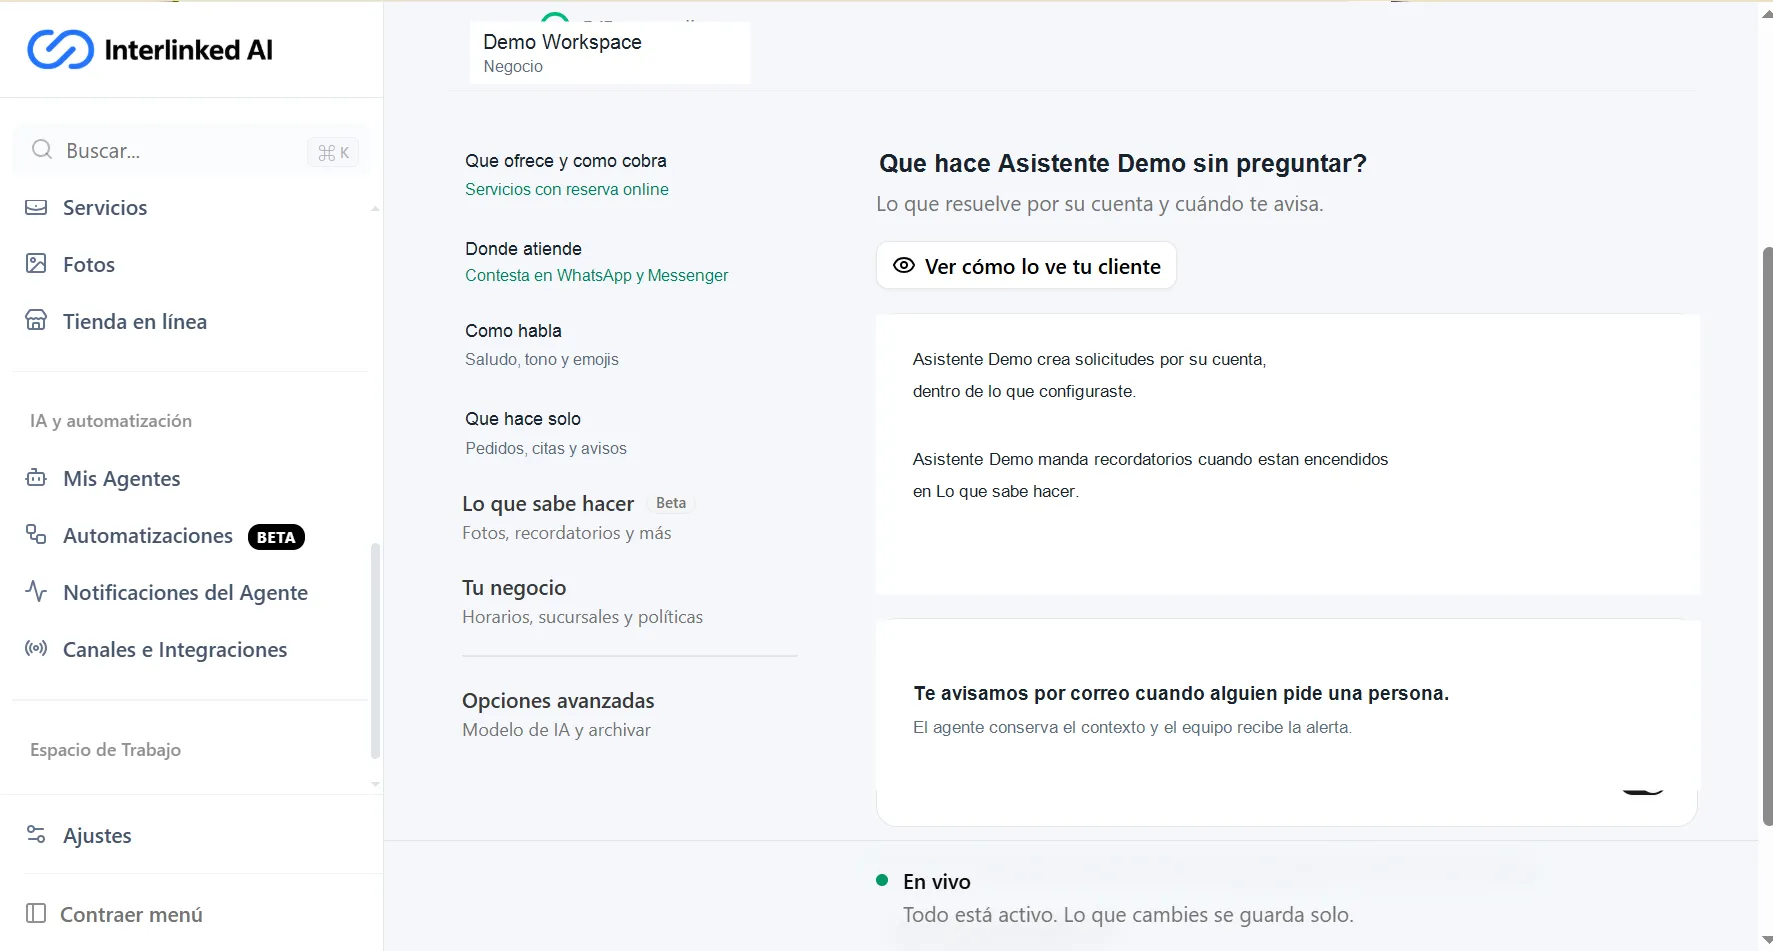The image size is (1773, 951).
Task: Click the BETA badge next to Automatizaciones
Action: point(276,537)
